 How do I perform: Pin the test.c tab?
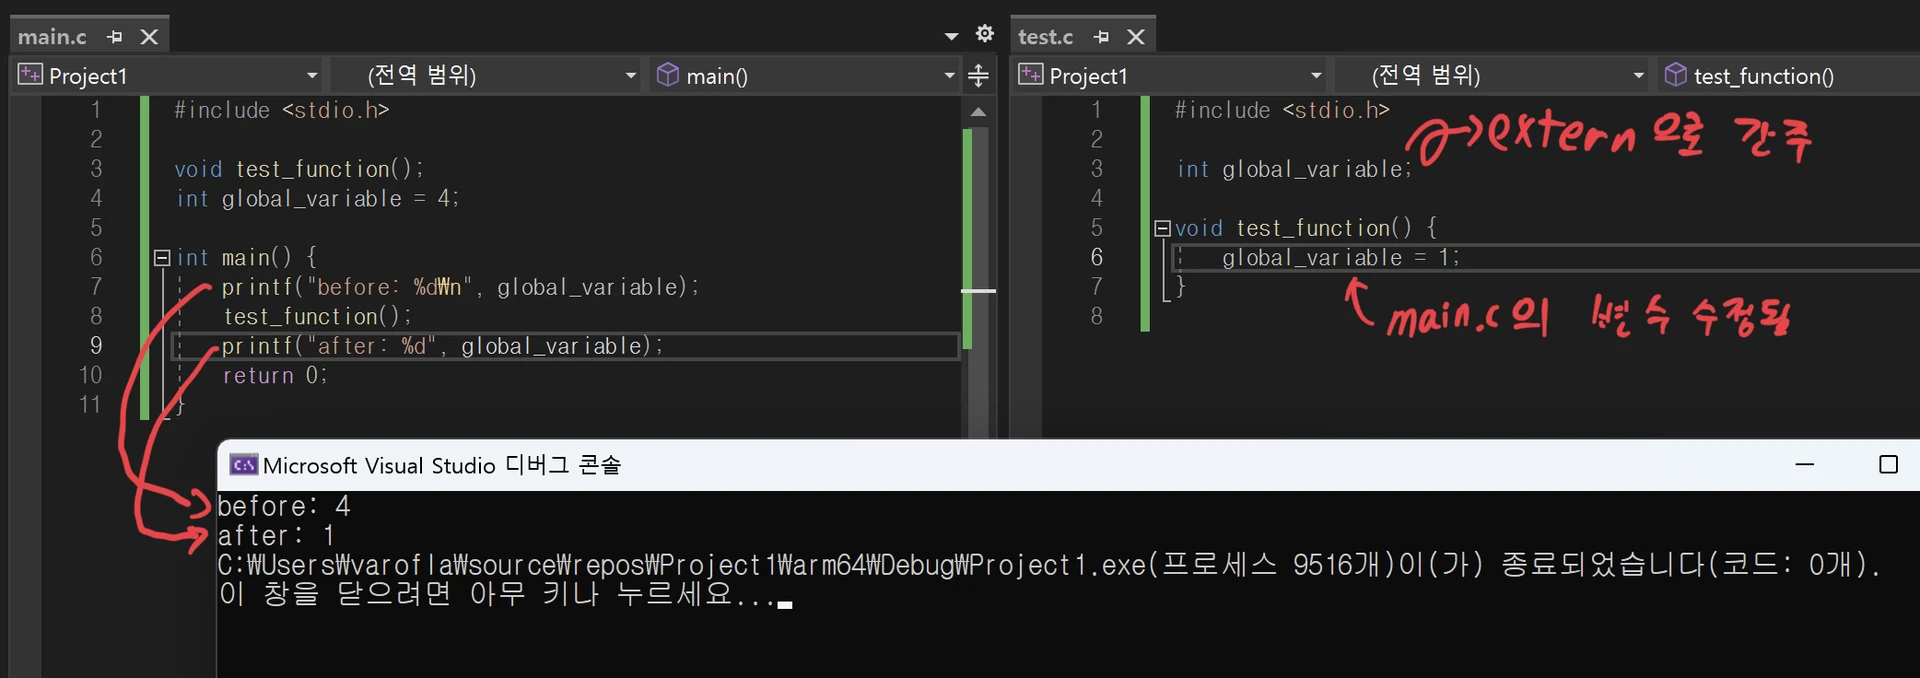tap(1101, 37)
